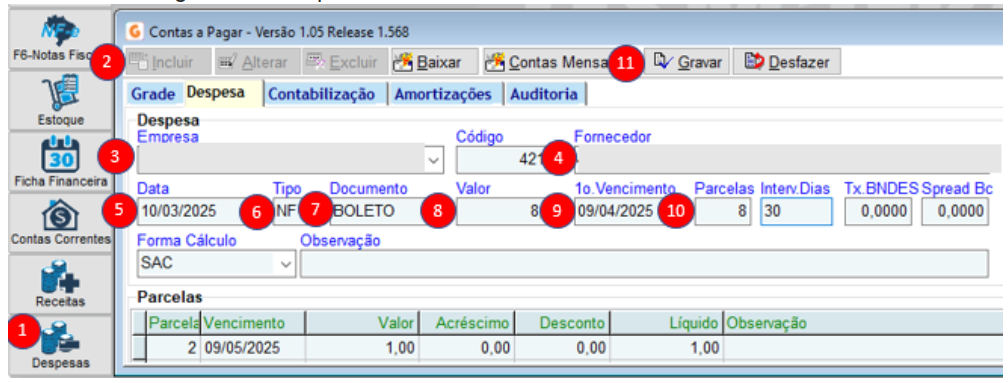Image resolution: width=1008 pixels, height=383 pixels.
Task: Click the Tx.BNDES field
Action: tap(878, 211)
